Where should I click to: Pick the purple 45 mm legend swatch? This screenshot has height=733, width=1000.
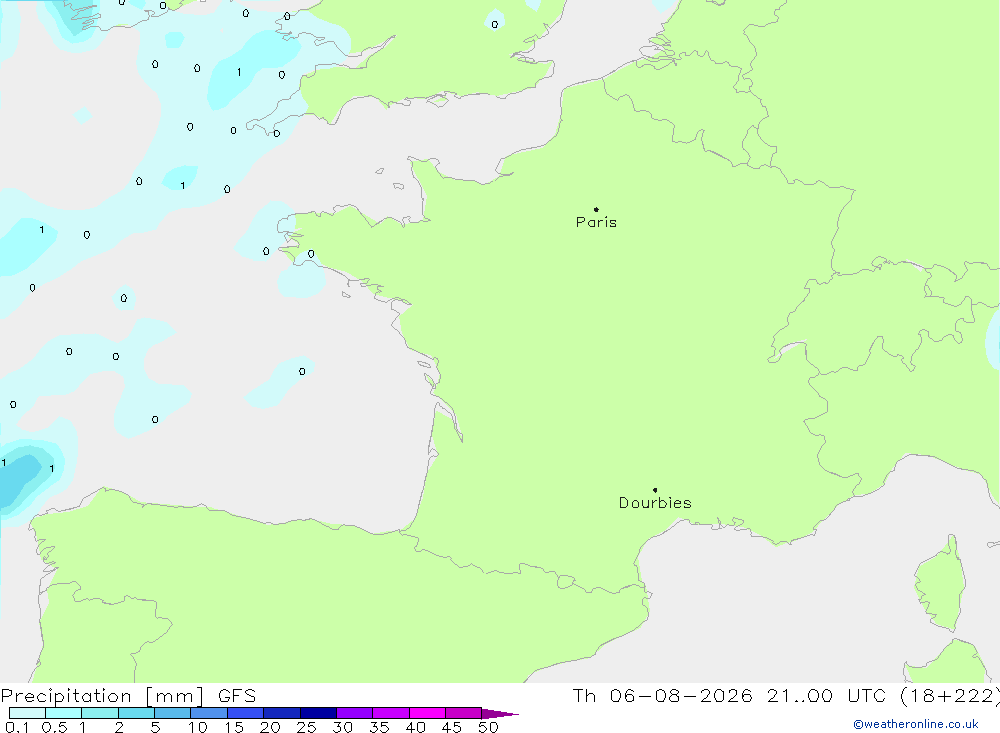[464, 713]
